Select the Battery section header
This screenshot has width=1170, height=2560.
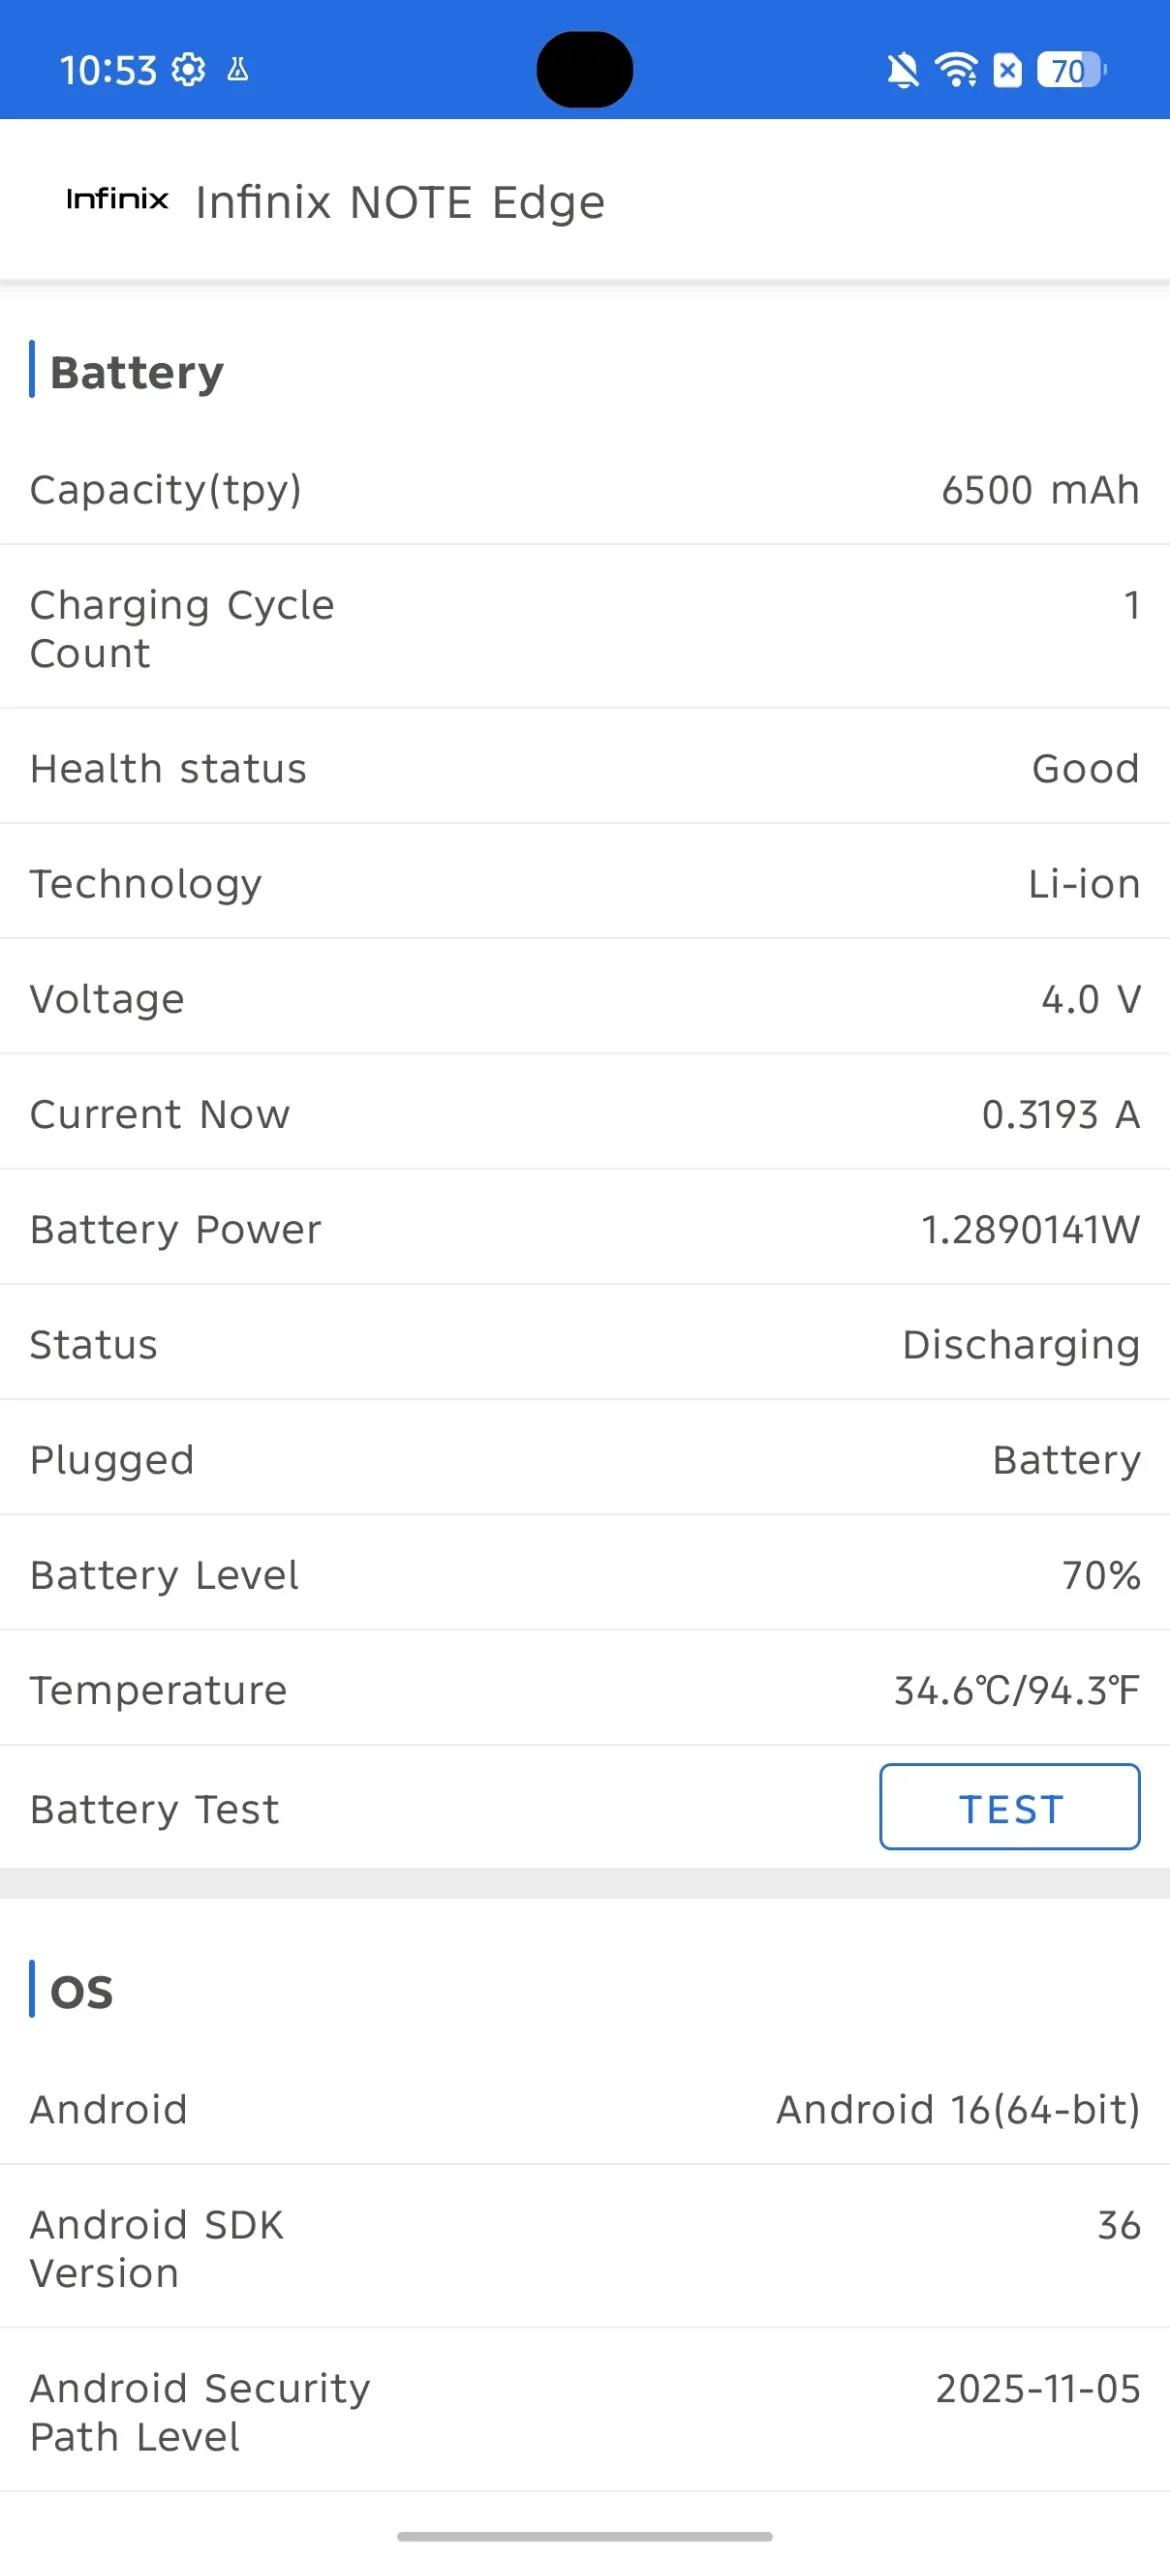(x=137, y=372)
